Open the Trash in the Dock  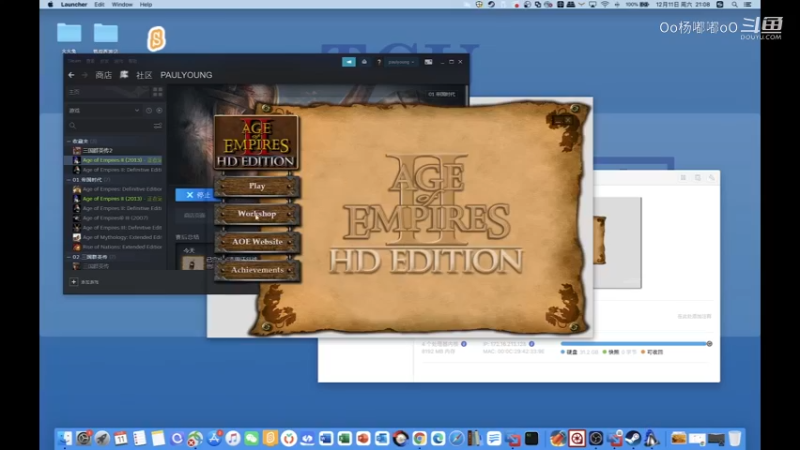735,438
